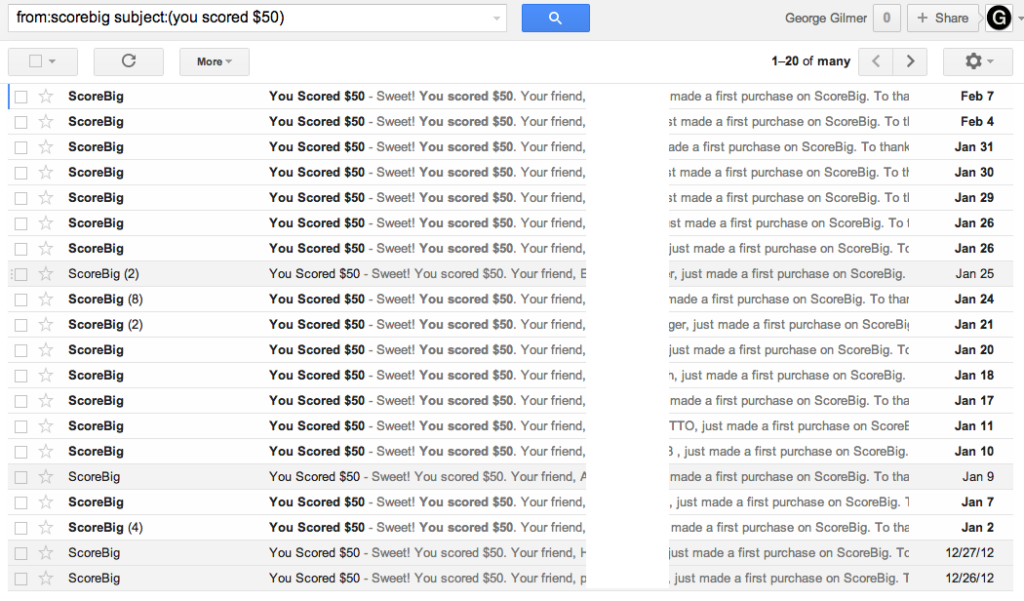The width and height of the screenshot is (1024, 601).
Task: Select the Jan 25 email checkbox
Action: (x=21, y=274)
